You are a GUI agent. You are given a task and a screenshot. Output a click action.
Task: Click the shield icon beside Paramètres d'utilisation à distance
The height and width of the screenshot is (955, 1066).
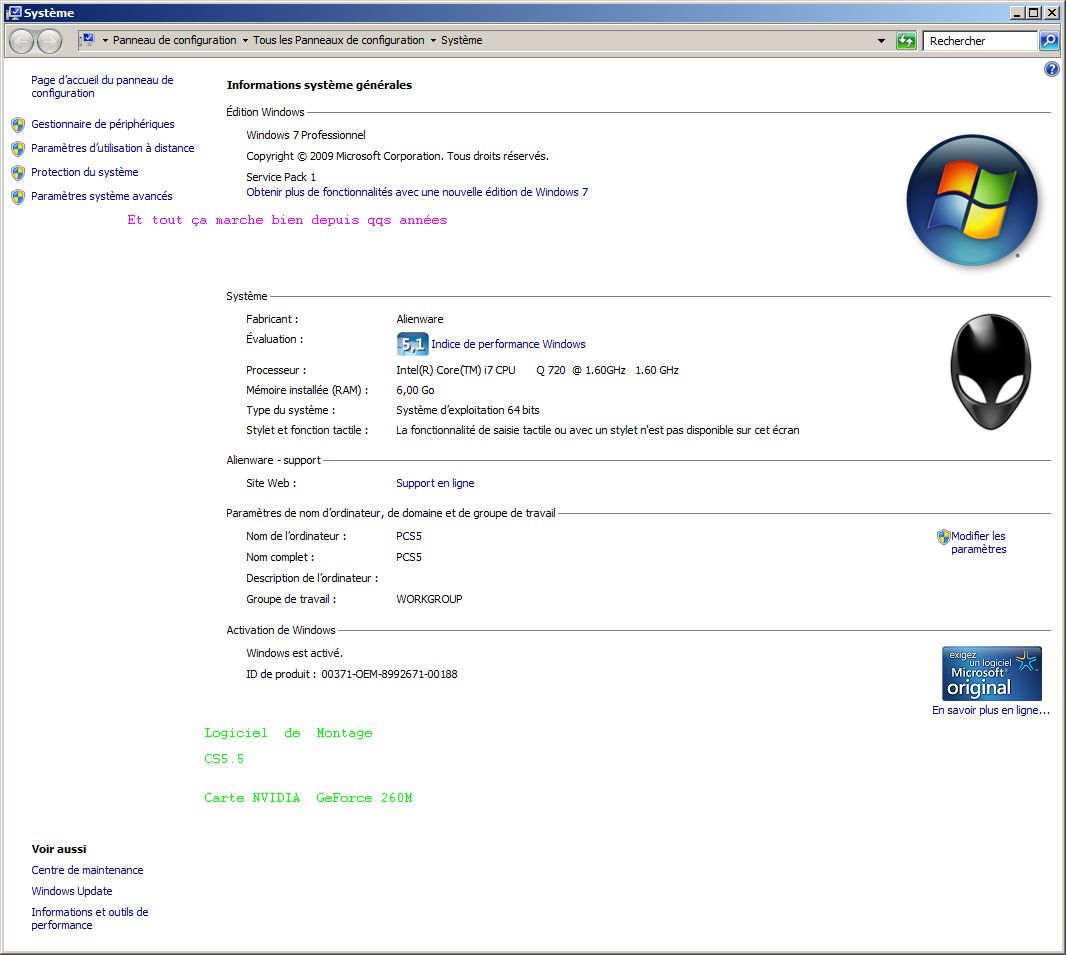coord(18,148)
